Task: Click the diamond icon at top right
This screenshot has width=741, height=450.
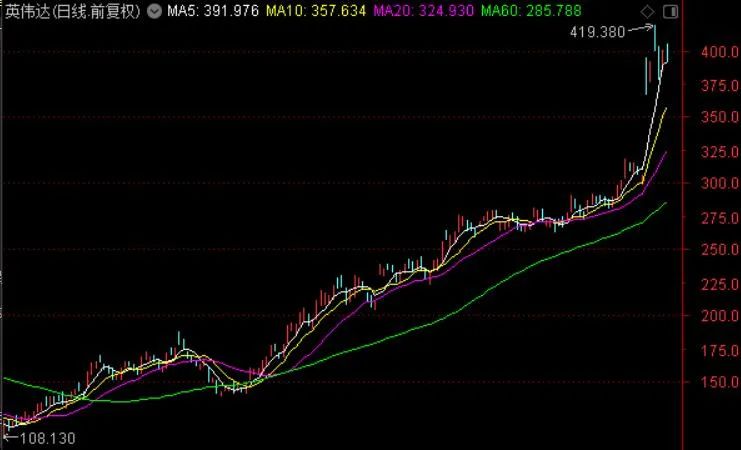Action: point(647,11)
